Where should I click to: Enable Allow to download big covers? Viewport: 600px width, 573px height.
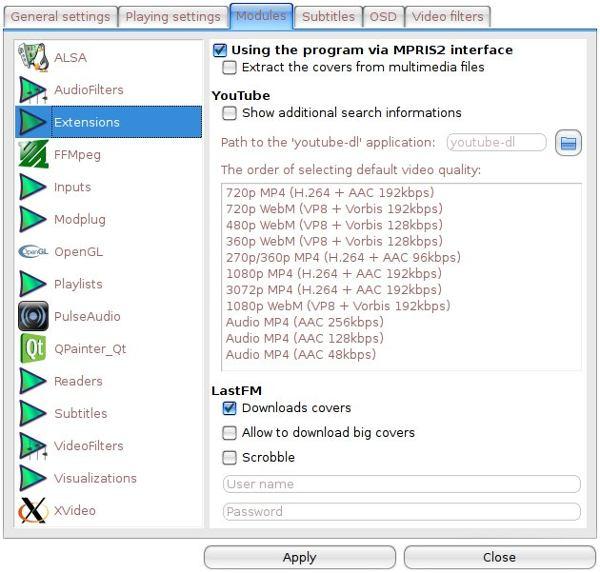(x=230, y=433)
